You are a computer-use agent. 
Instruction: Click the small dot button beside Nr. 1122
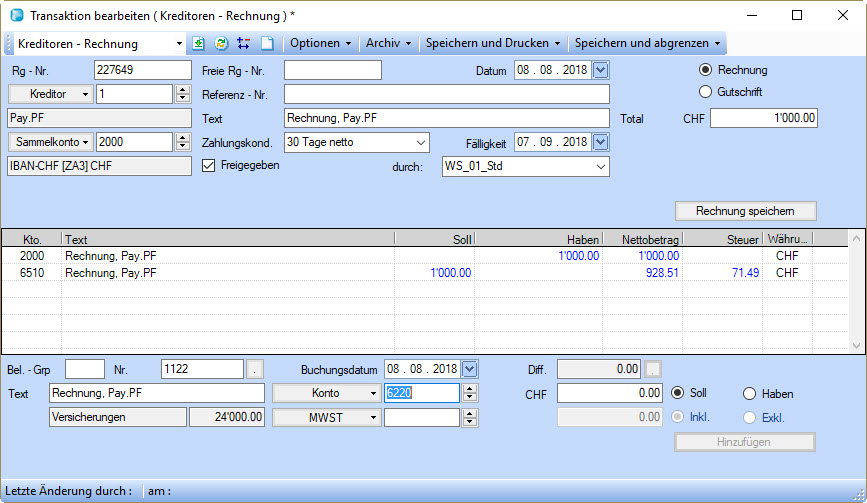(256, 369)
